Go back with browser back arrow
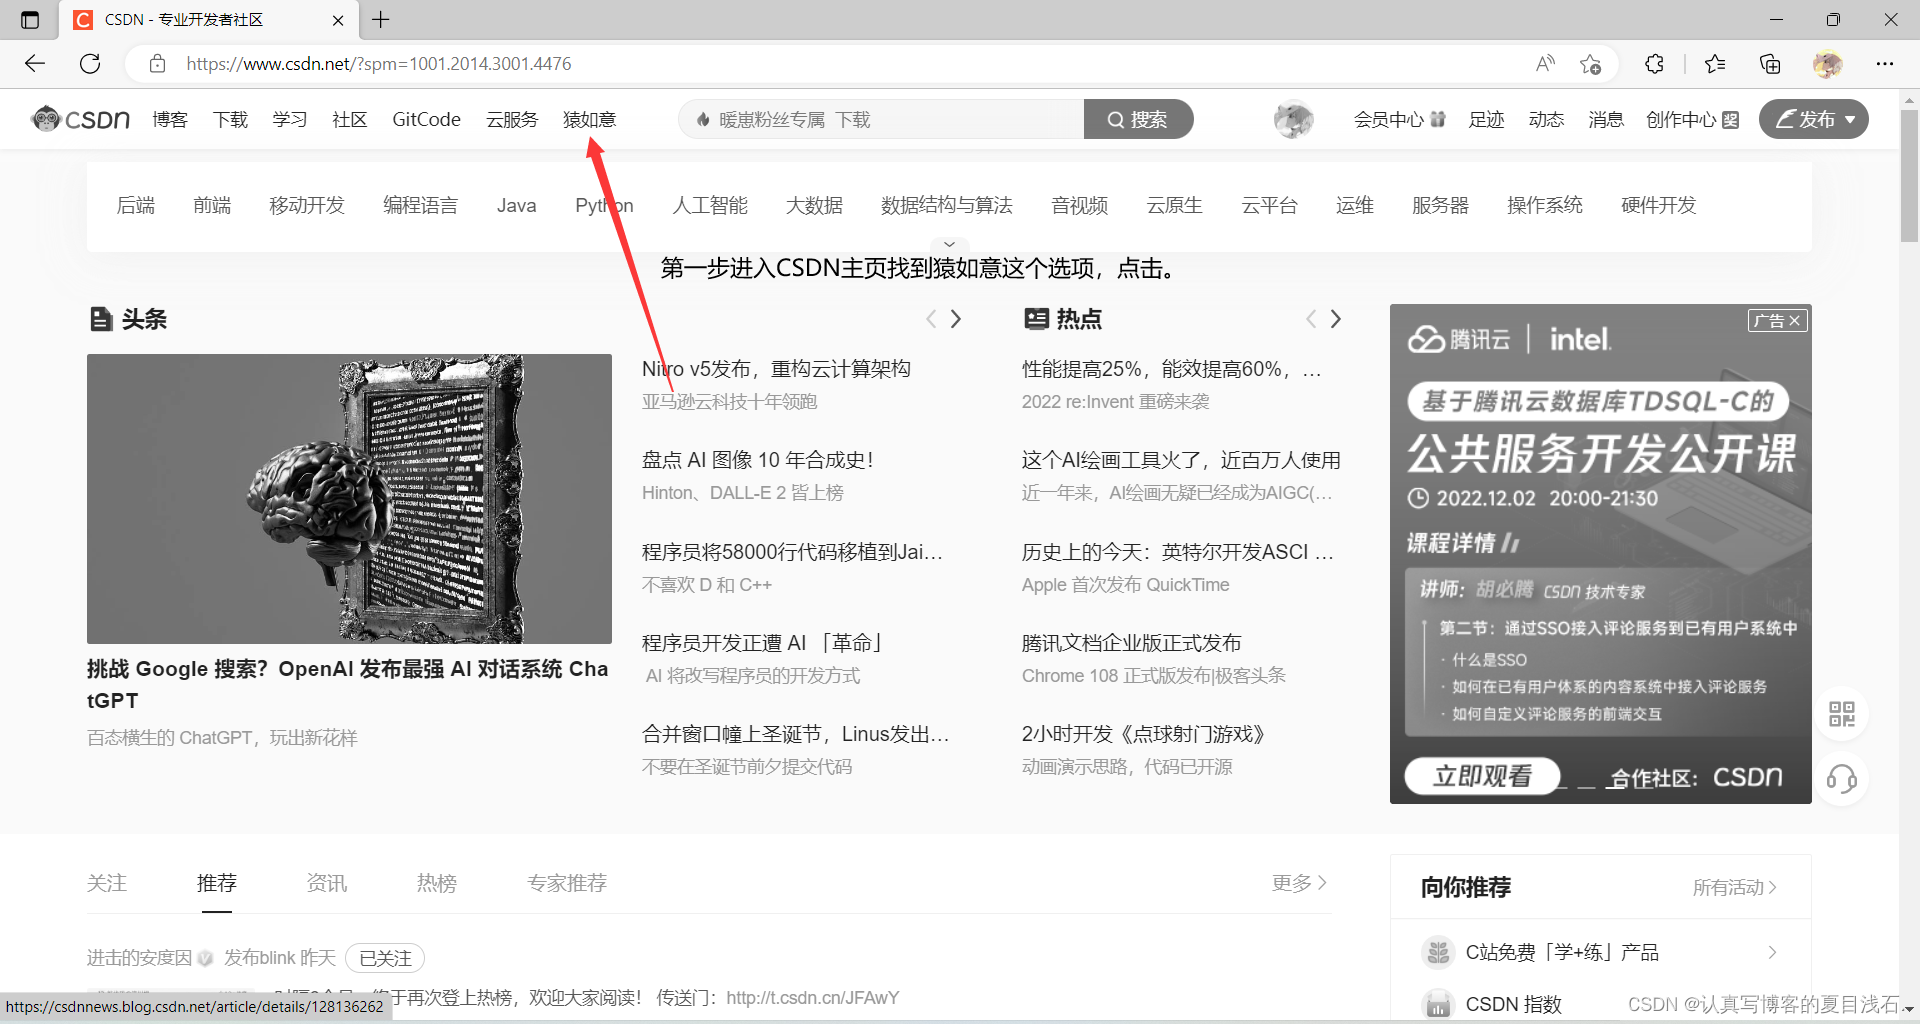The height and width of the screenshot is (1024, 1920). (35, 64)
